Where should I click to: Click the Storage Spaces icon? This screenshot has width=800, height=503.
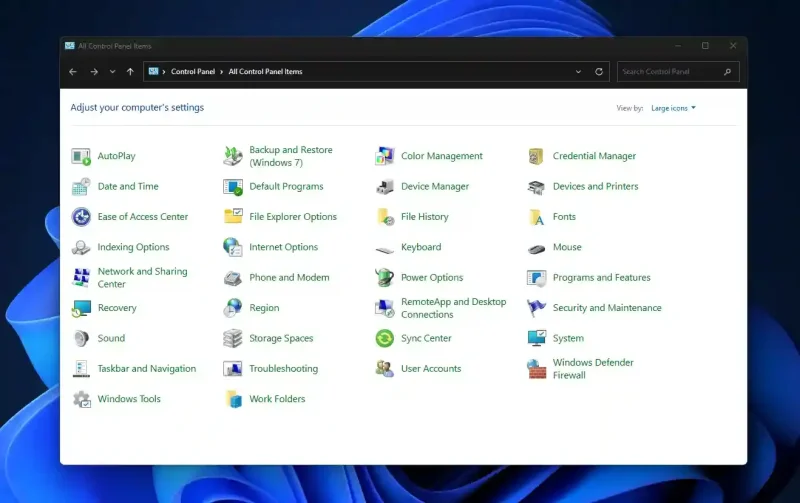point(233,338)
